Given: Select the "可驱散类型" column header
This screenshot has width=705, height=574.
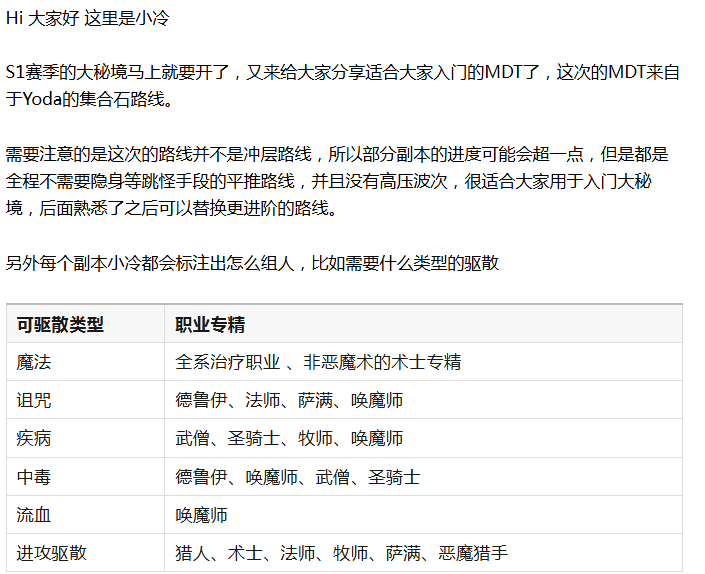Looking at the screenshot, I should coord(60,325).
